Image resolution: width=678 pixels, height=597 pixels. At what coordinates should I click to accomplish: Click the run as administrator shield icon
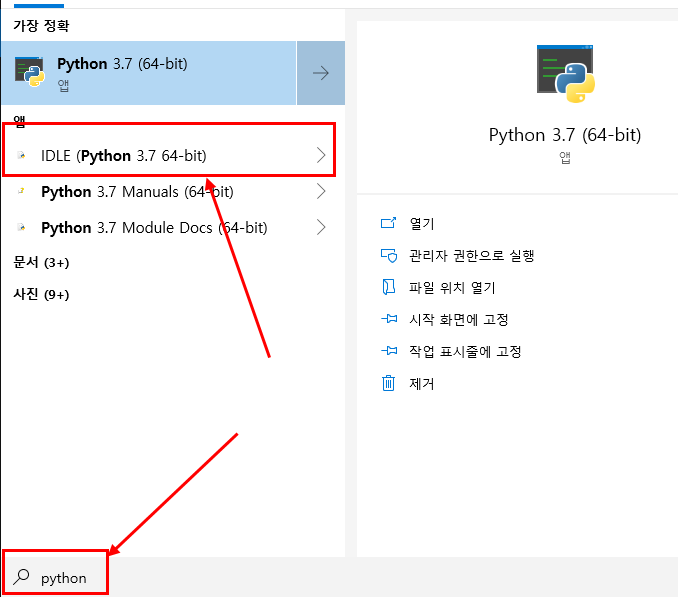tap(389, 255)
